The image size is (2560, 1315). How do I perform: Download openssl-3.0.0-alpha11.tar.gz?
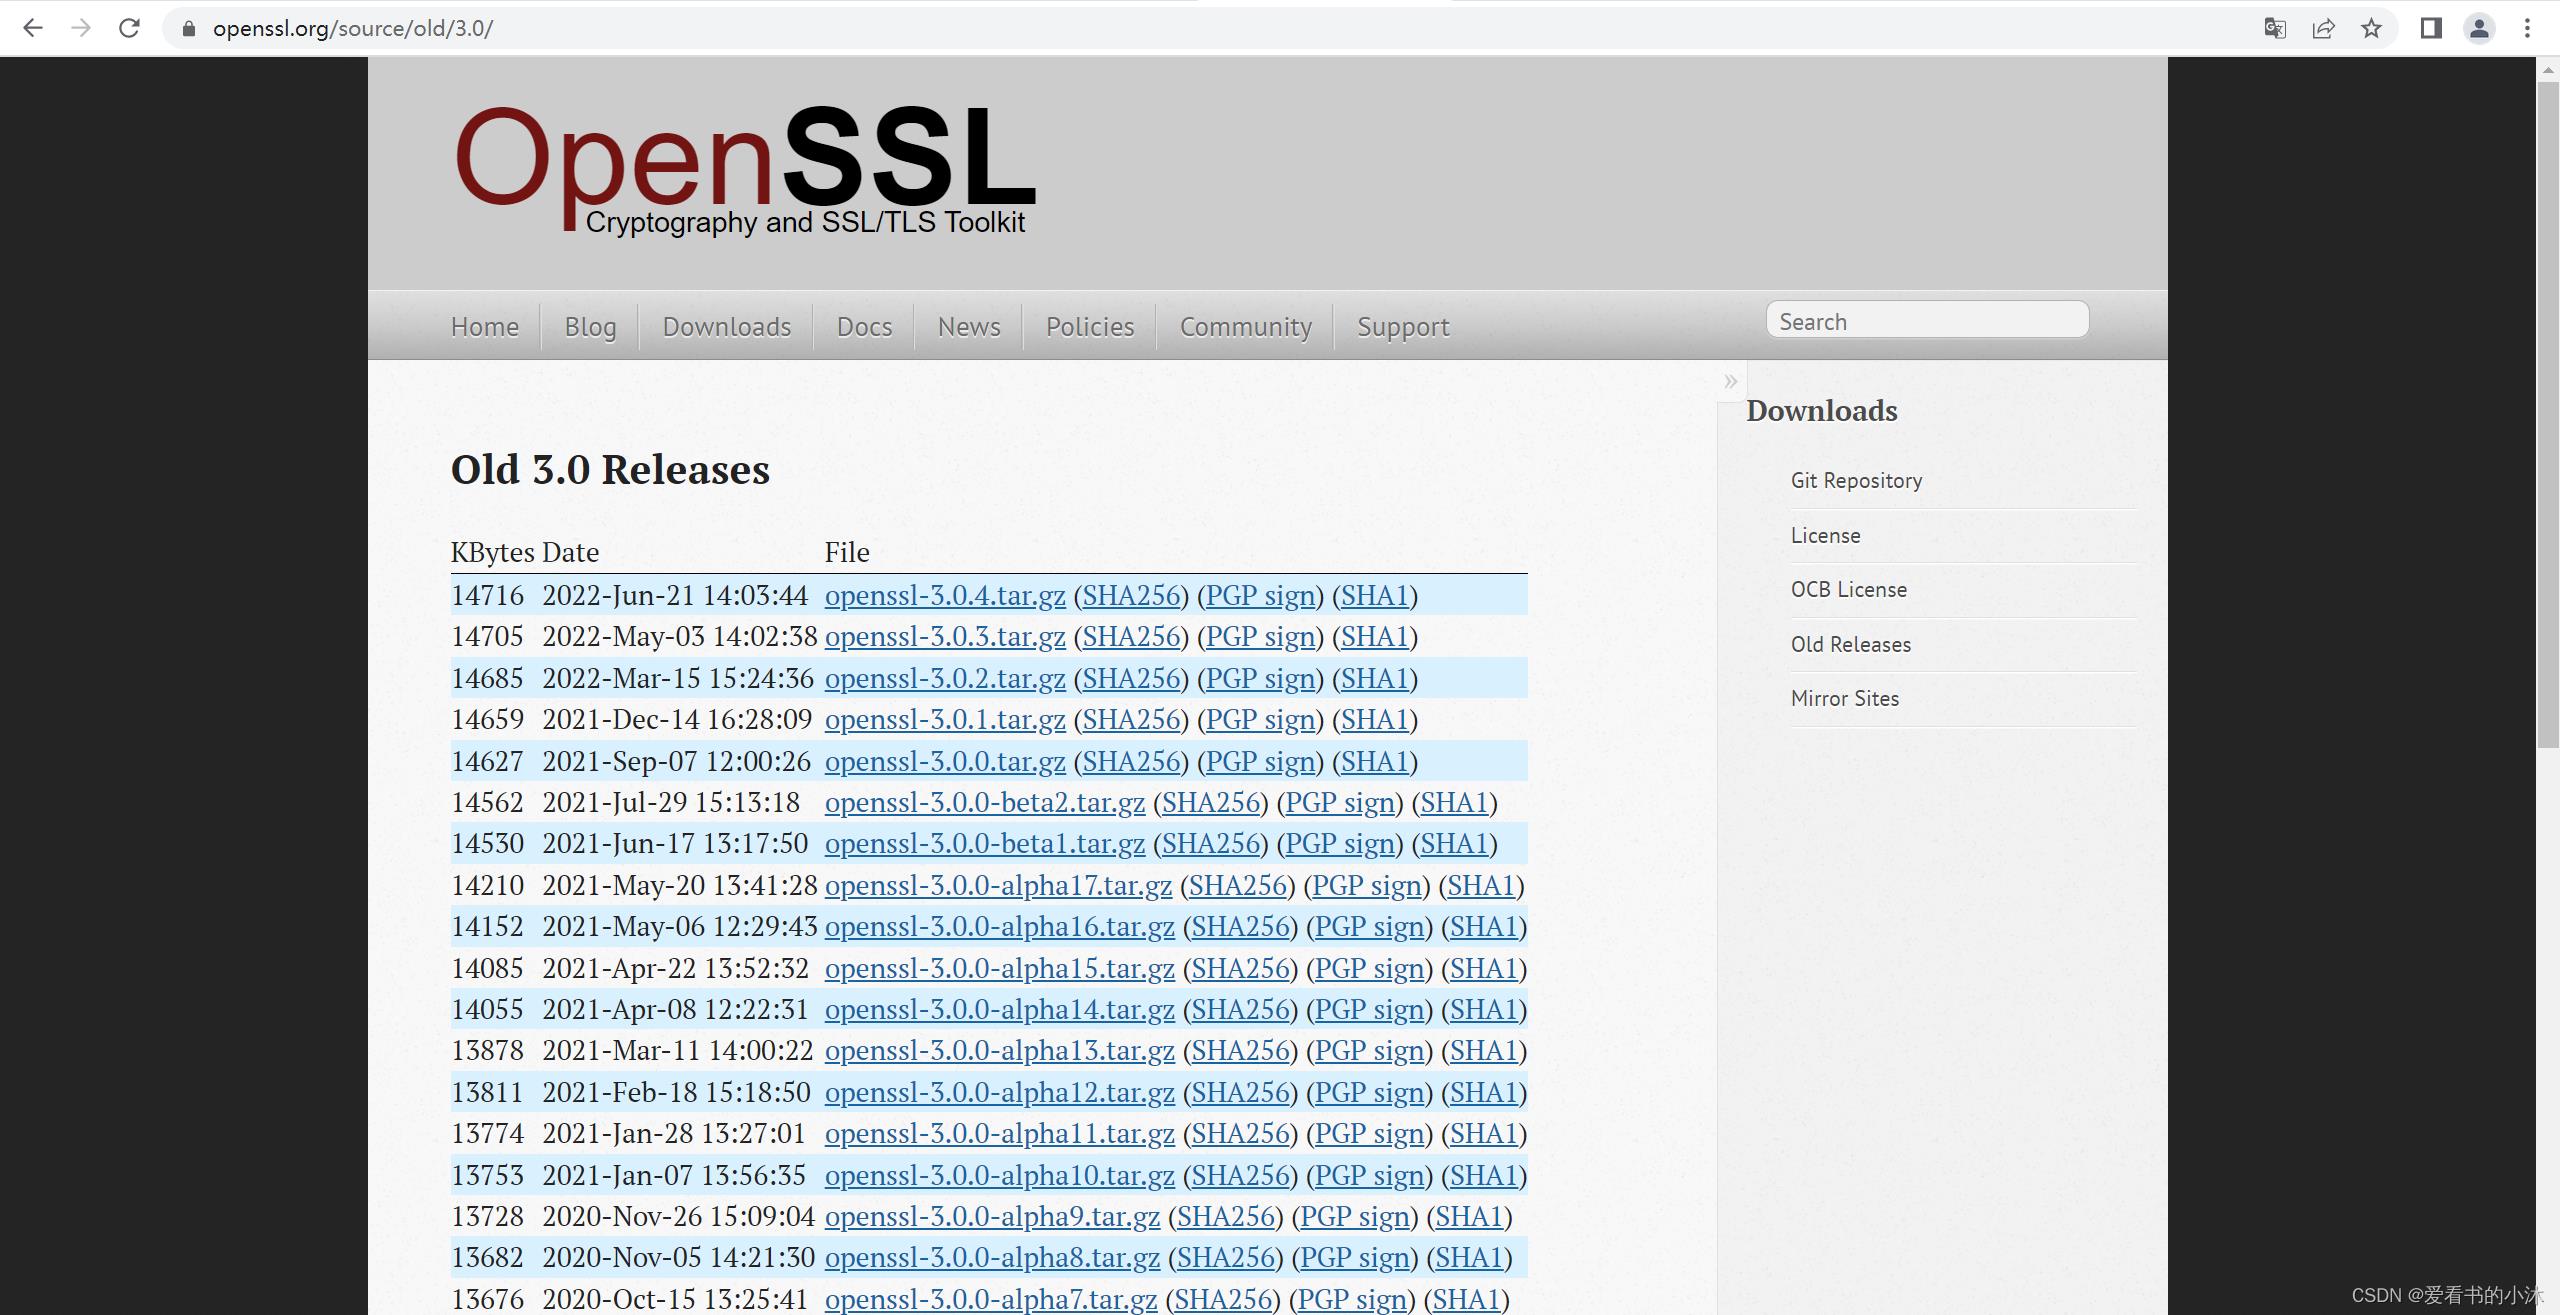pos(1000,1133)
